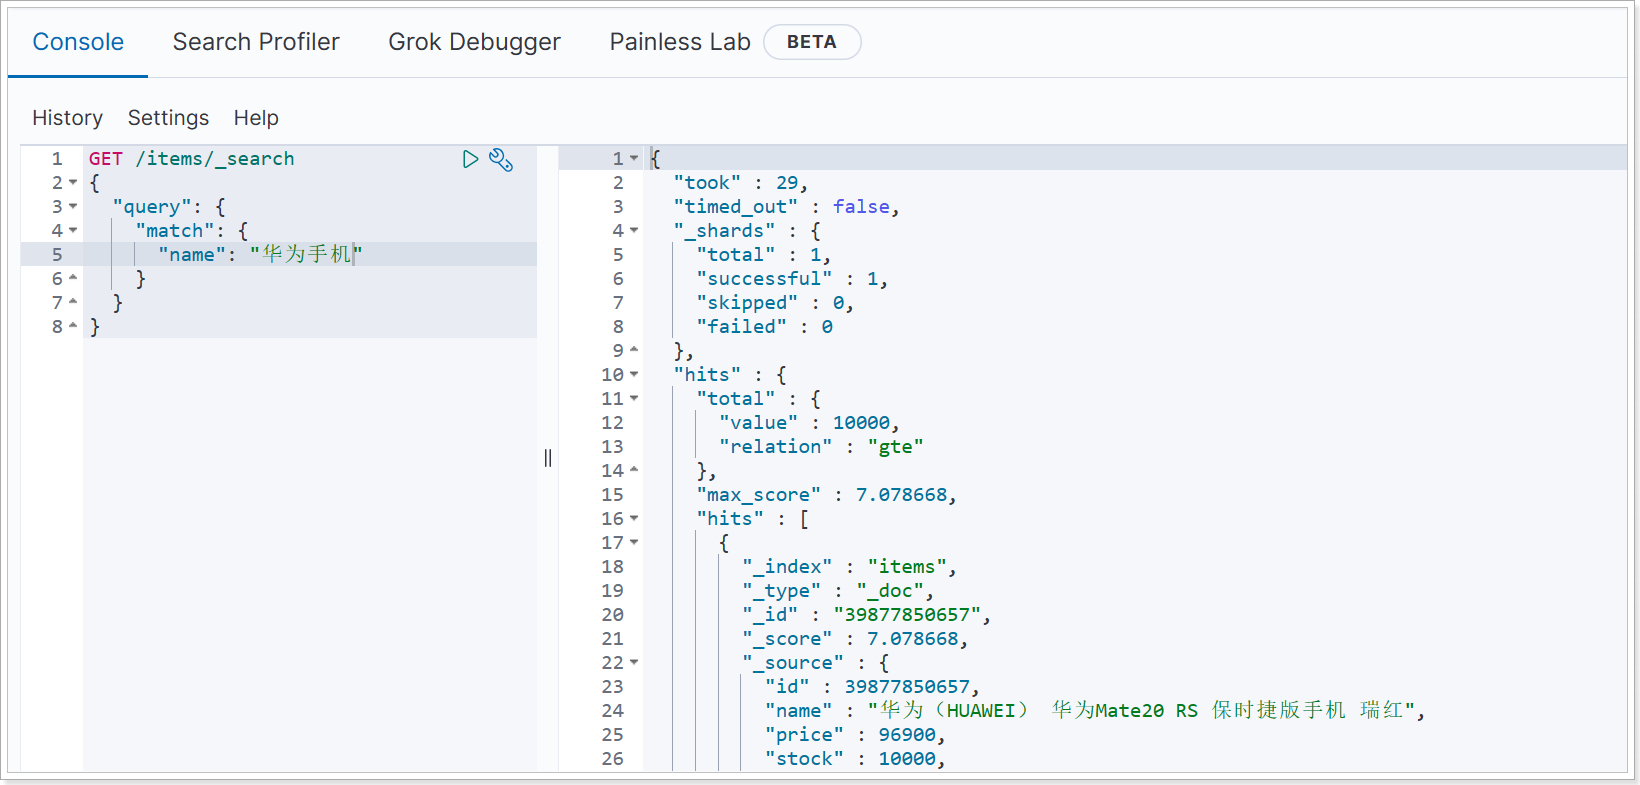
Task: Click the "_index" : "items" line
Action: pyautogui.click(x=849, y=567)
